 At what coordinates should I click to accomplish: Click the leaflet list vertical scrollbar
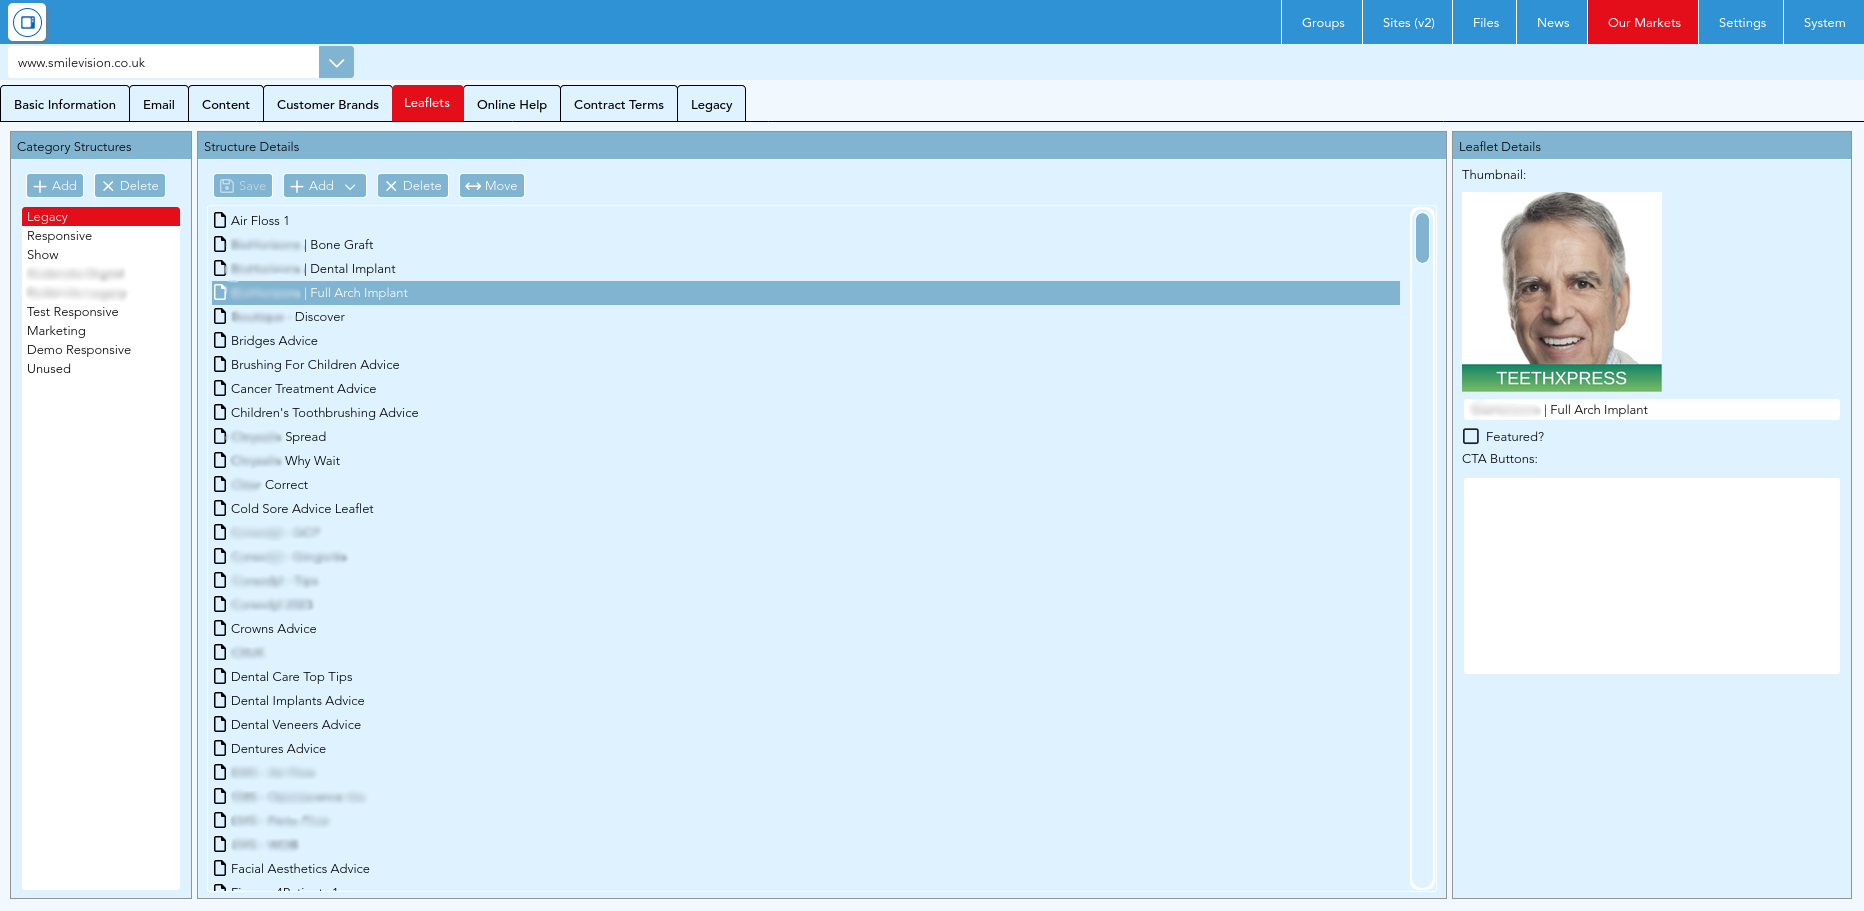pyautogui.click(x=1422, y=548)
